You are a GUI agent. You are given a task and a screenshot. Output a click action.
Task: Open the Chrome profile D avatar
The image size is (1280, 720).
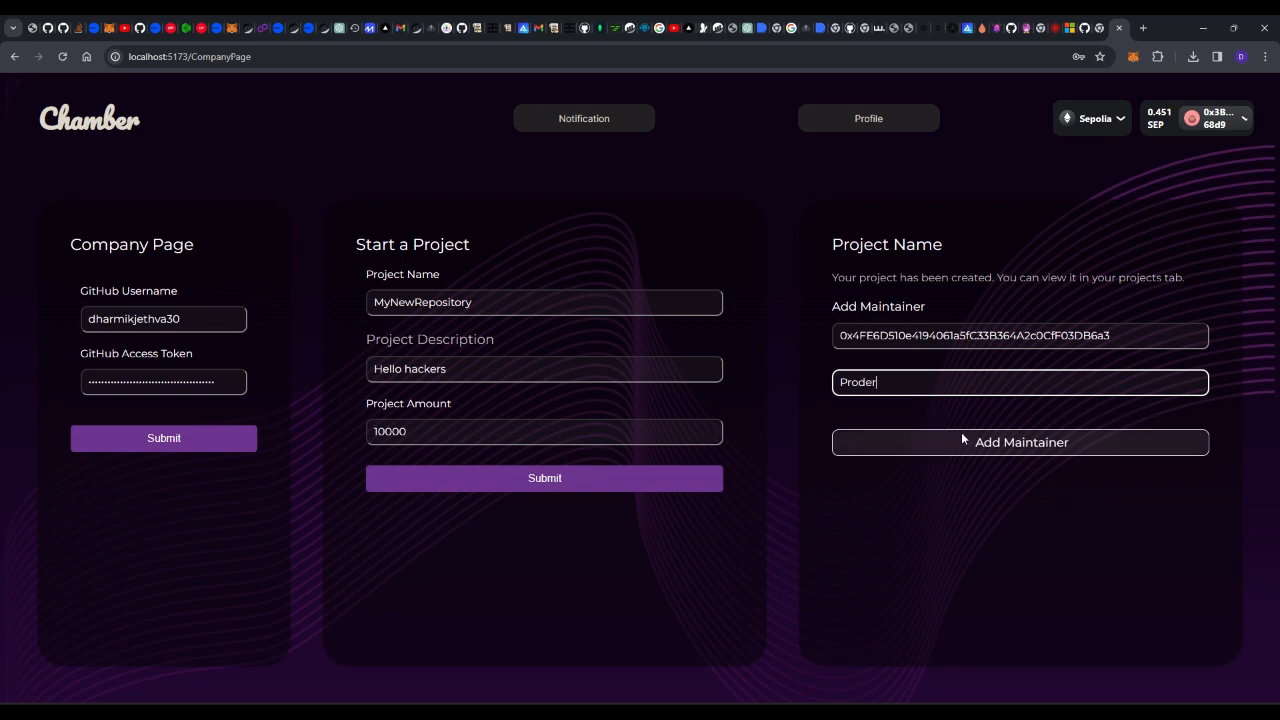pos(1241,57)
